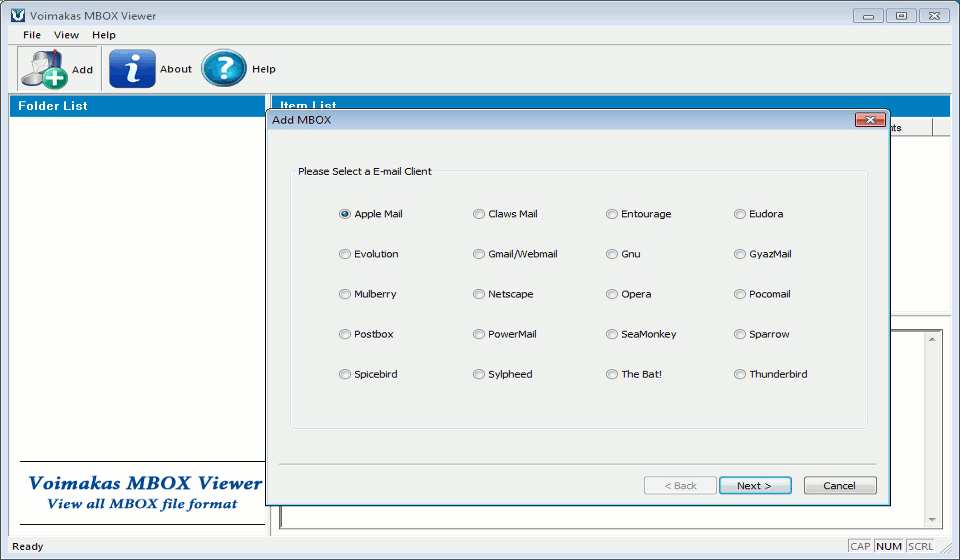Open the About info icon
Viewport: 960px width, 560px height.
click(132, 69)
